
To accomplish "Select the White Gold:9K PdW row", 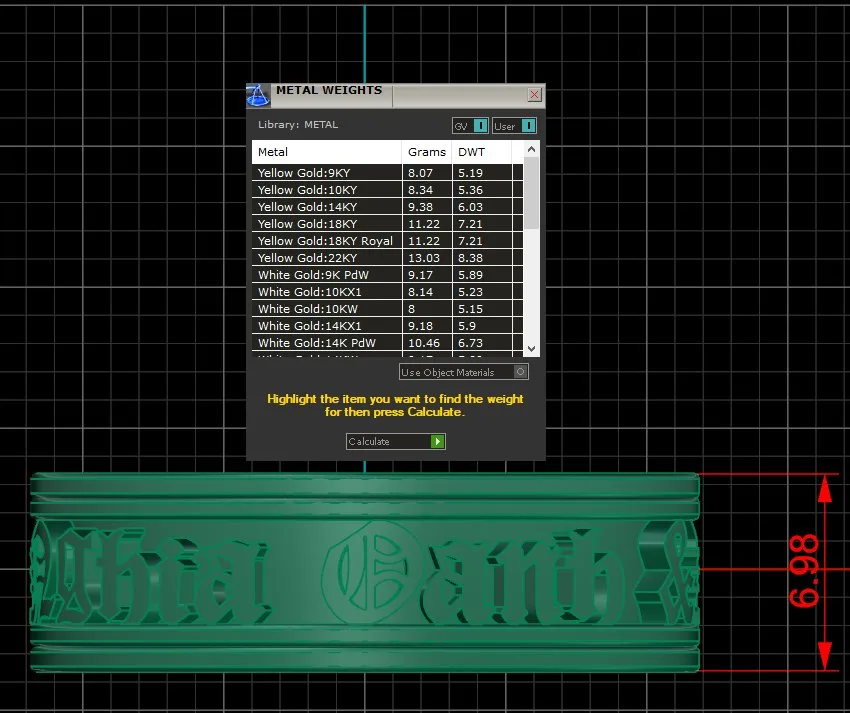I will [387, 275].
